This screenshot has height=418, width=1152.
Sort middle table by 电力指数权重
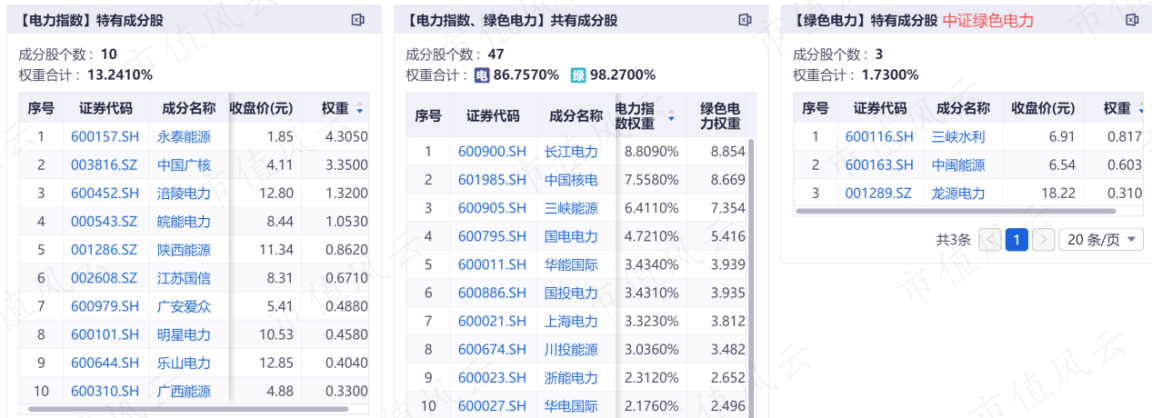(671, 115)
